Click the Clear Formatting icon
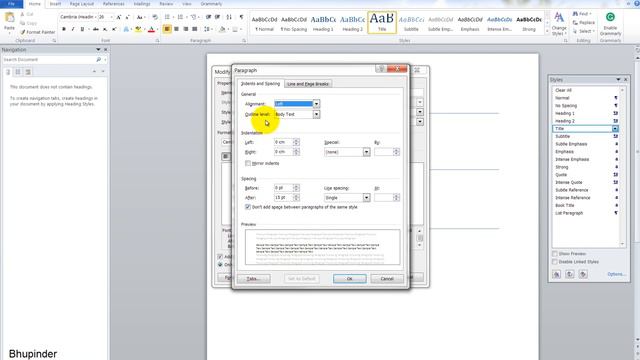Screen dimensions: 640x360 click(155, 17)
